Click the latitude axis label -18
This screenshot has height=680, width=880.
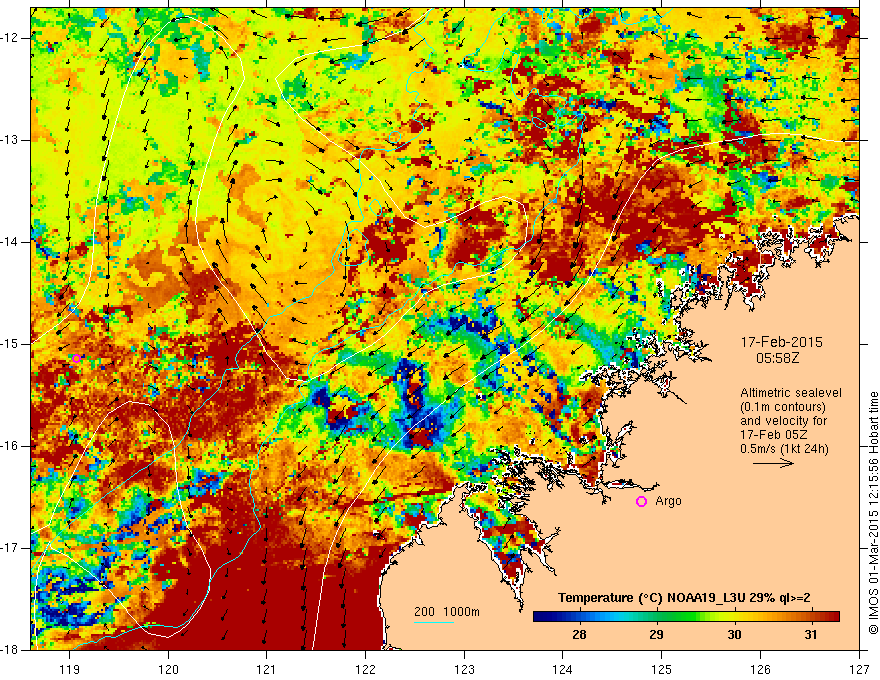pos(11,650)
